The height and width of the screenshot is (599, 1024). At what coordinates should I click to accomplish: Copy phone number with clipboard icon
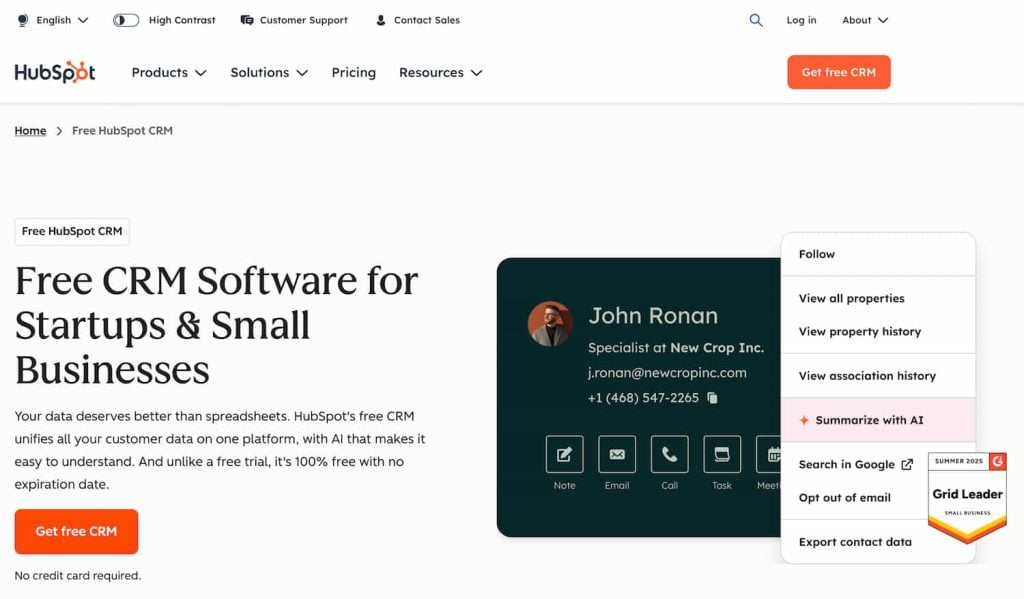[712, 398]
